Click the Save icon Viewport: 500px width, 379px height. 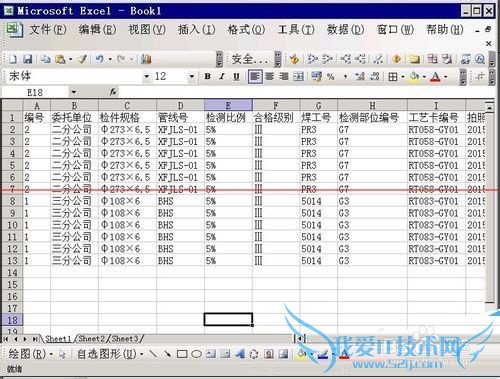click(x=27, y=59)
